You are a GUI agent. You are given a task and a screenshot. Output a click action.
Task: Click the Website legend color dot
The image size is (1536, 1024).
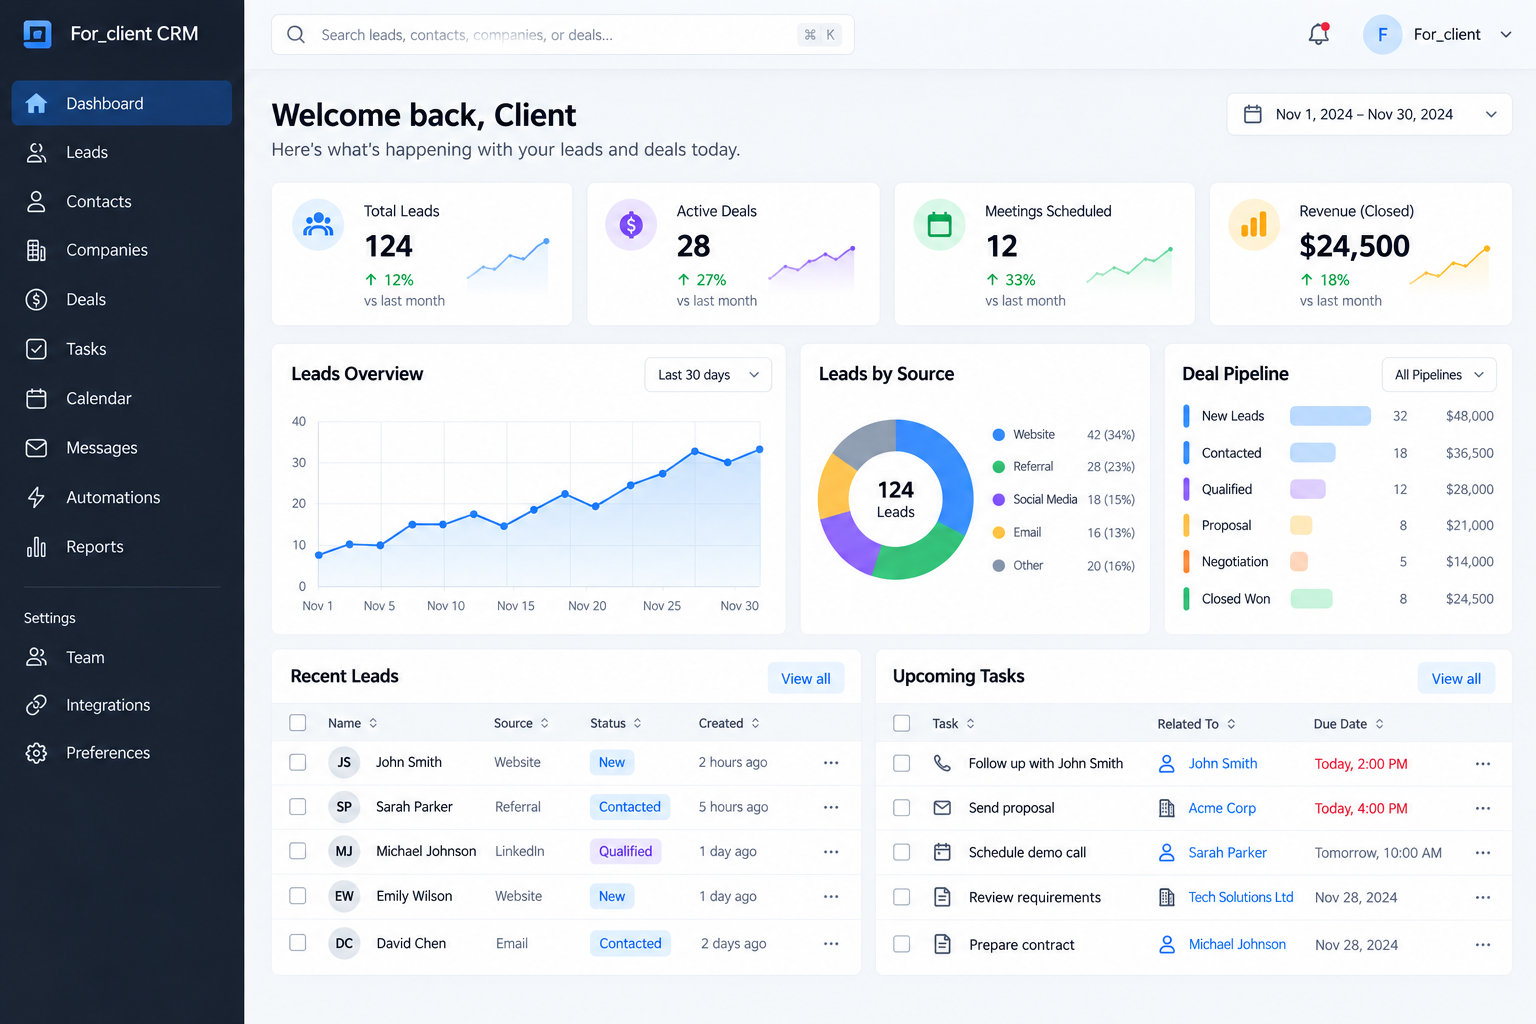pyautogui.click(x=998, y=435)
